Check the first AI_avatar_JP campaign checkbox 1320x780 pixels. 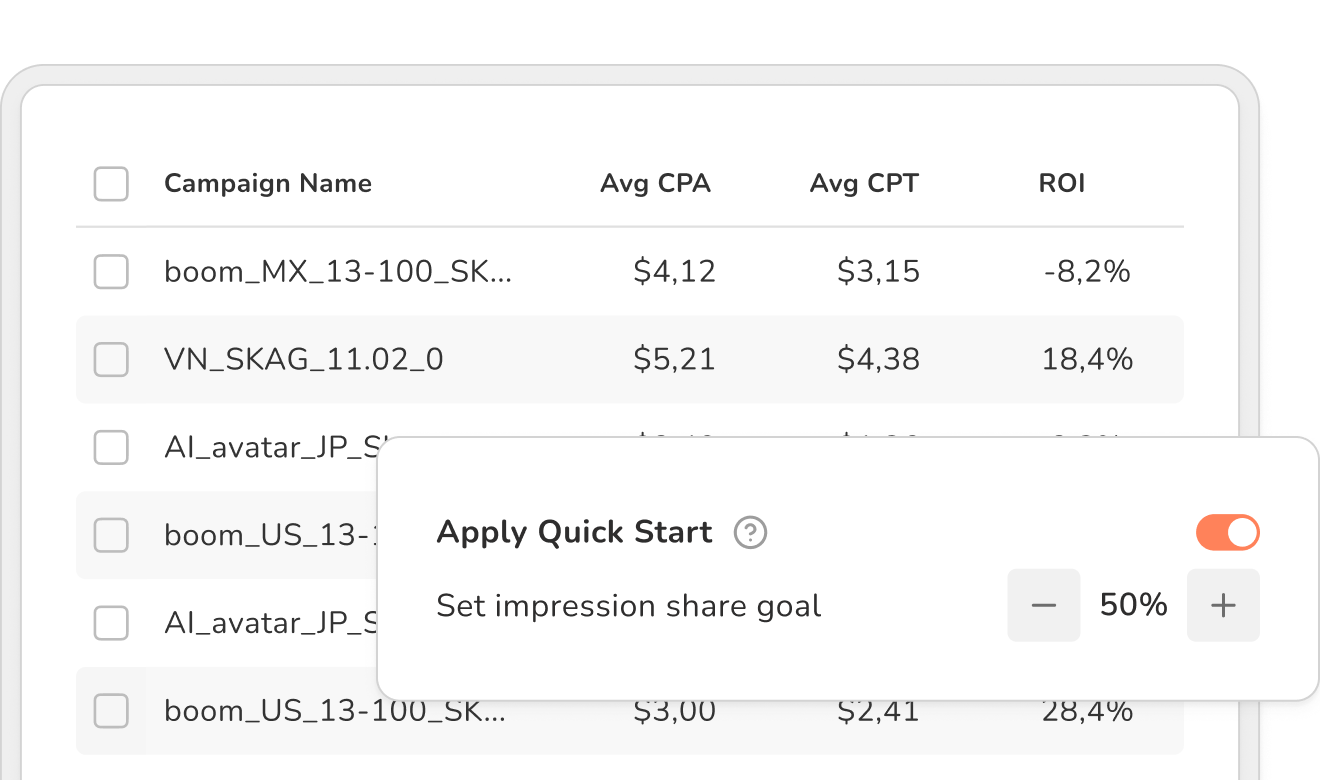tap(111, 447)
